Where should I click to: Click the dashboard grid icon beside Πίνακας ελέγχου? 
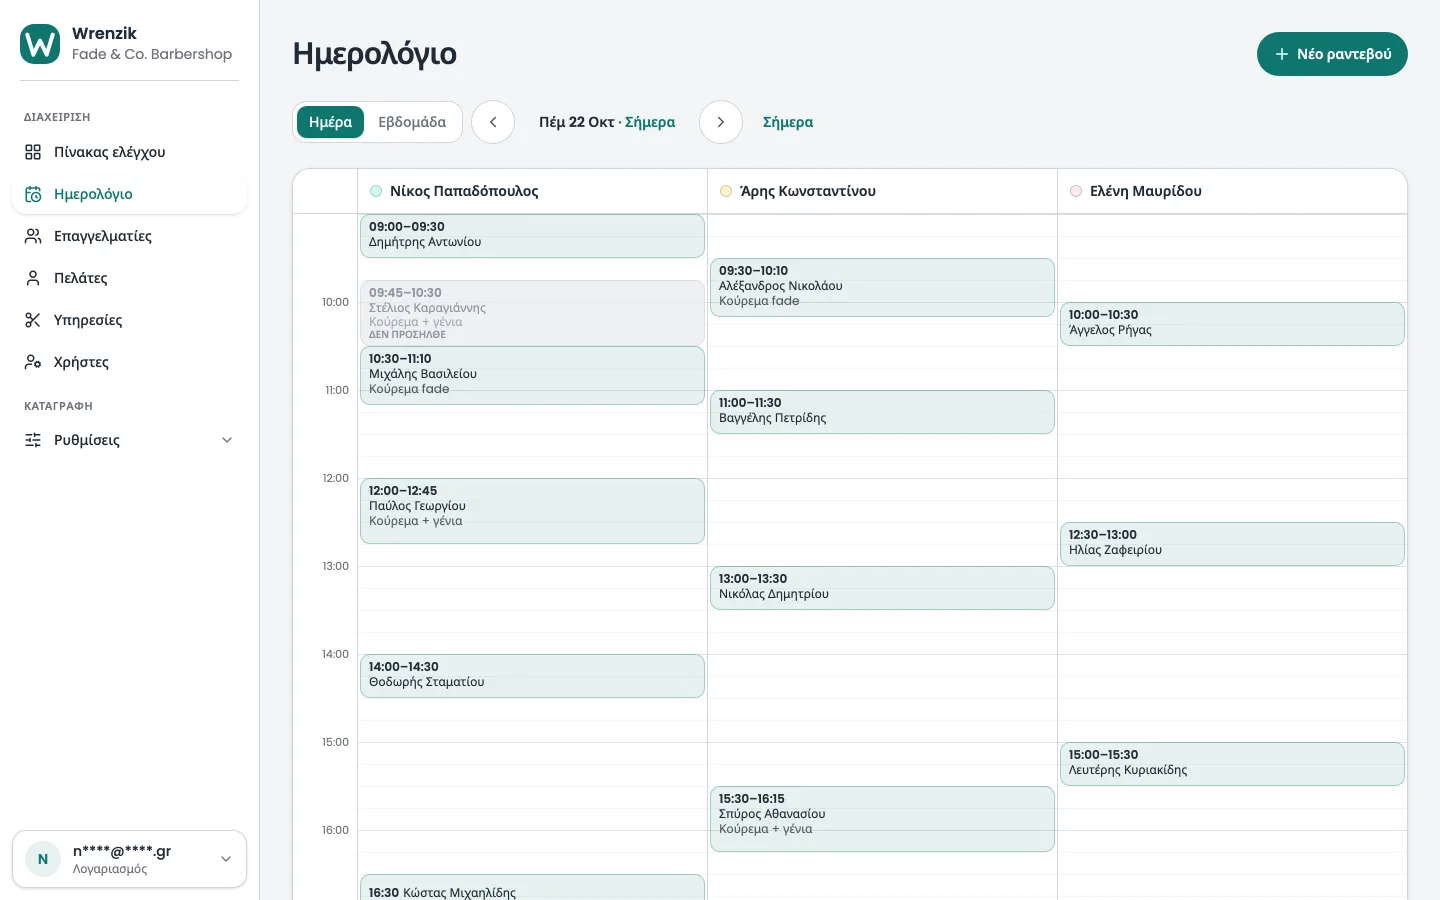click(x=33, y=152)
